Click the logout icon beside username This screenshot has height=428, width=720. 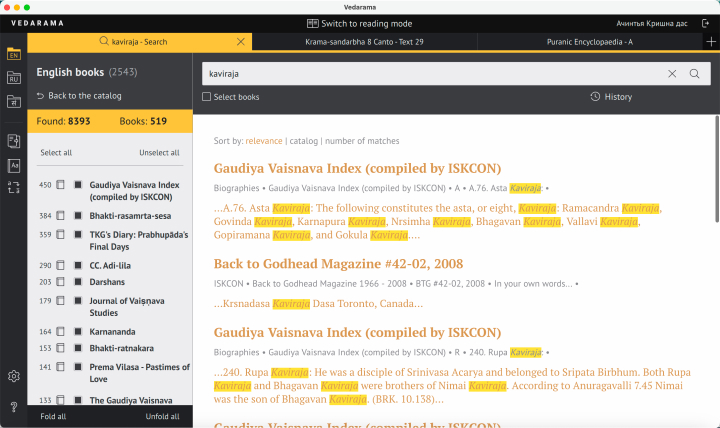(x=705, y=23)
